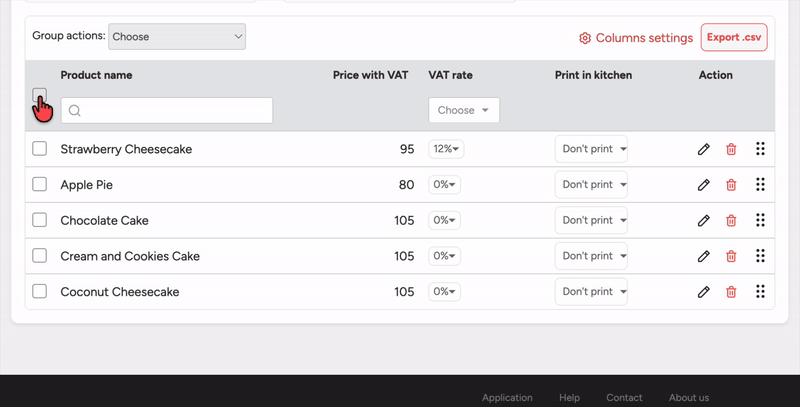Select the Apple Pie row checkbox
The height and width of the screenshot is (407, 800).
coord(40,185)
